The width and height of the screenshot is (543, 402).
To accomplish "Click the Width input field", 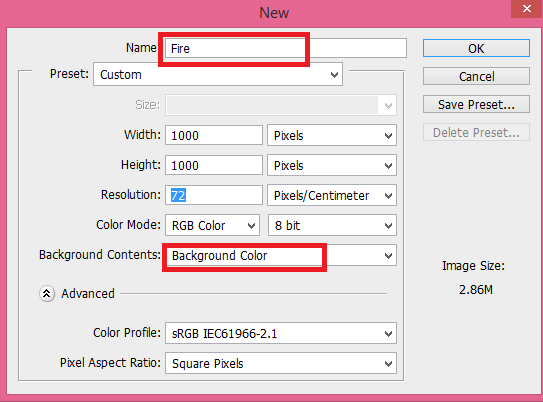I will (214, 135).
